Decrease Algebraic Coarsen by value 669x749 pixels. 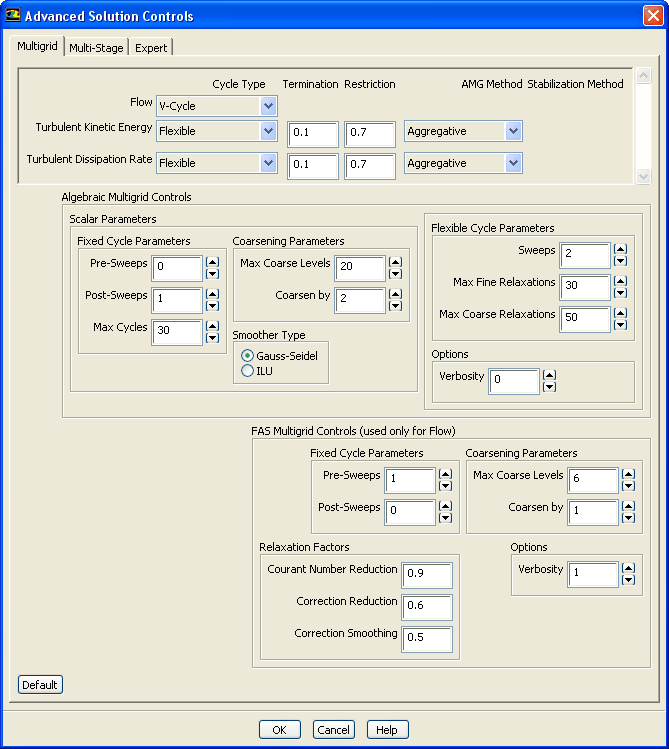[x=395, y=306]
